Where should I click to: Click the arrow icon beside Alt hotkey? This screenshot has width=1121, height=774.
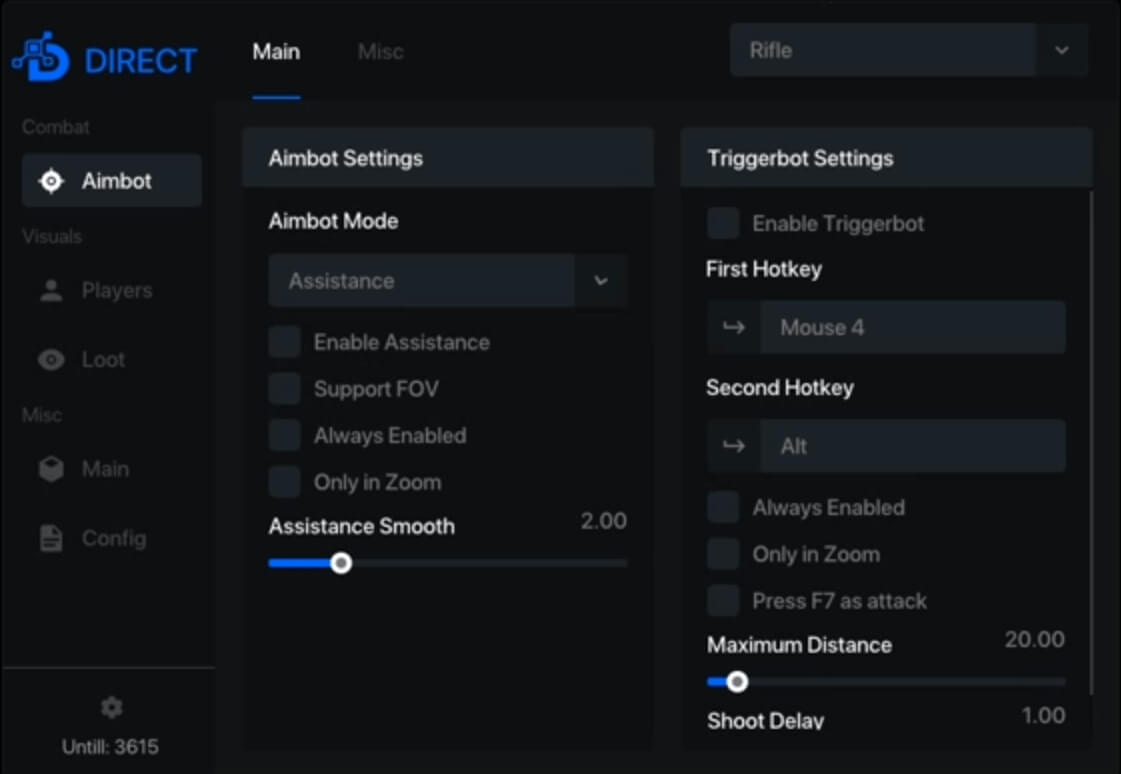(x=734, y=446)
